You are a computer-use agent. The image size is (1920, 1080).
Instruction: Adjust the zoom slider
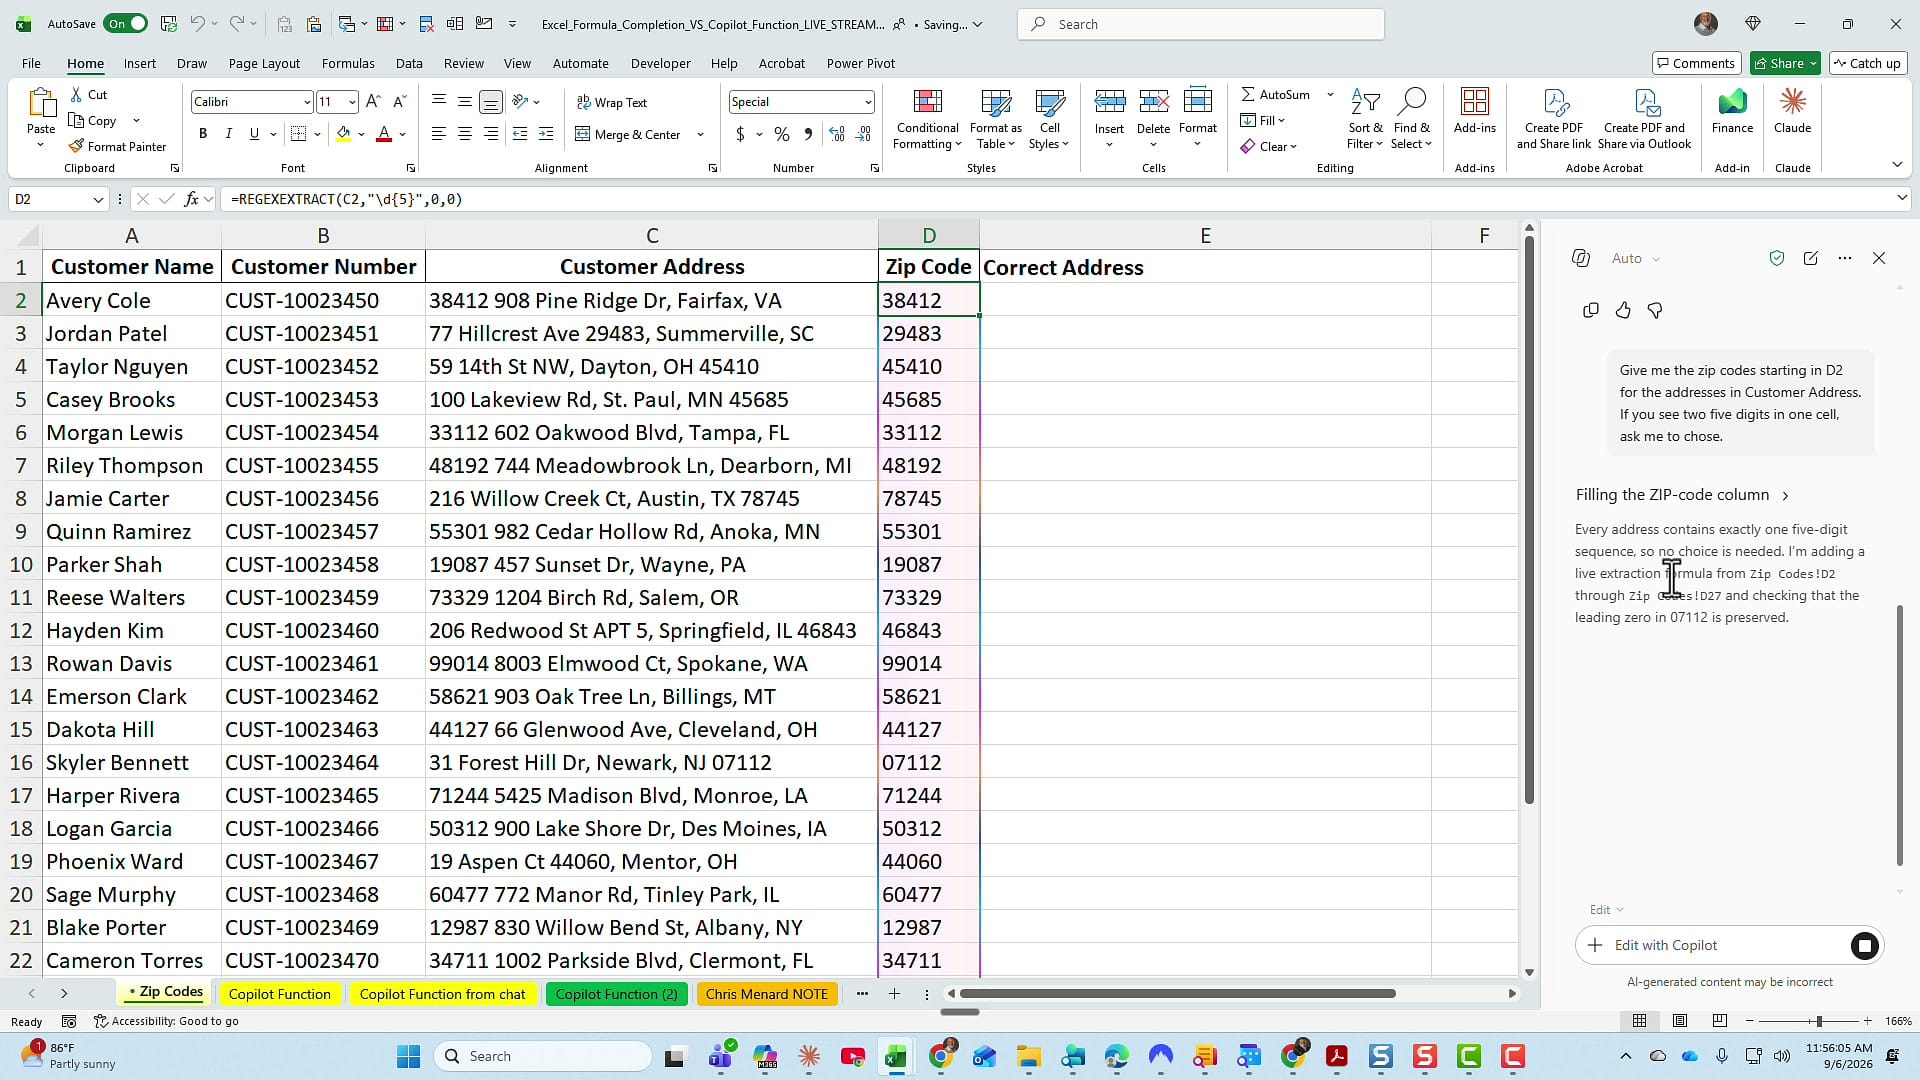point(1818,1021)
